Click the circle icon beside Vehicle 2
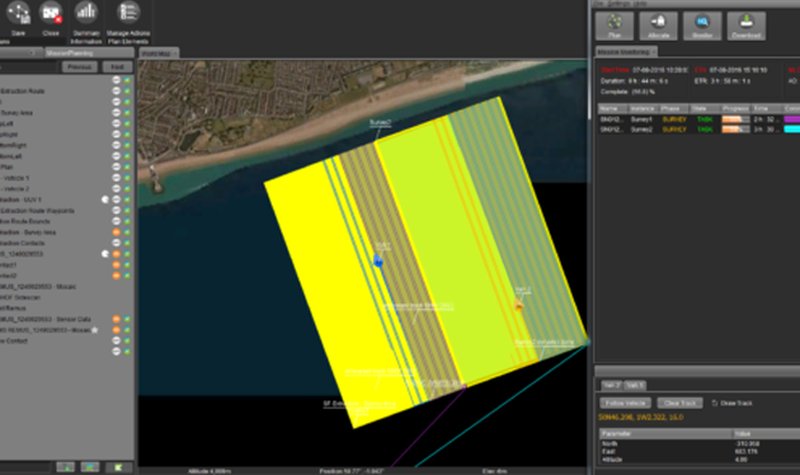 [x=117, y=188]
